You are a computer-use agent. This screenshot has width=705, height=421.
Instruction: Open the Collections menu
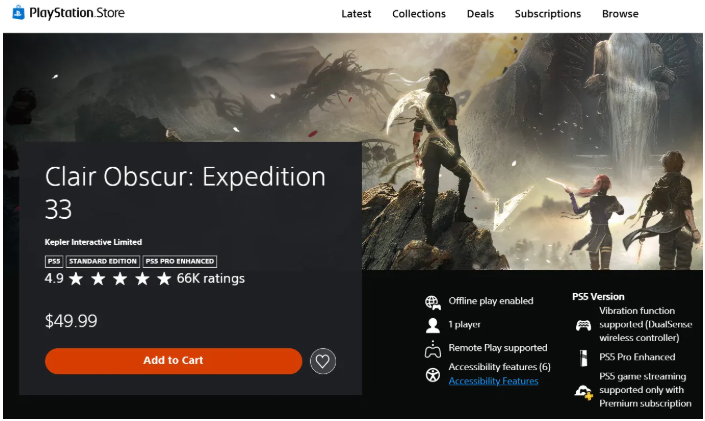(419, 14)
